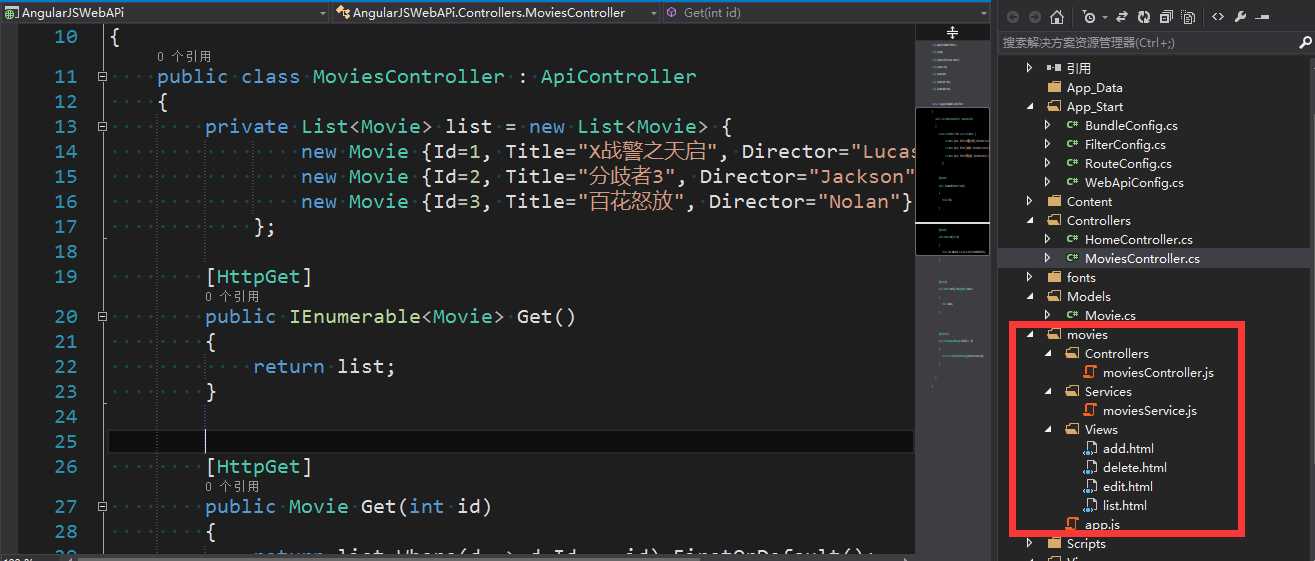Click the movies folder icon

[x=1055, y=334]
